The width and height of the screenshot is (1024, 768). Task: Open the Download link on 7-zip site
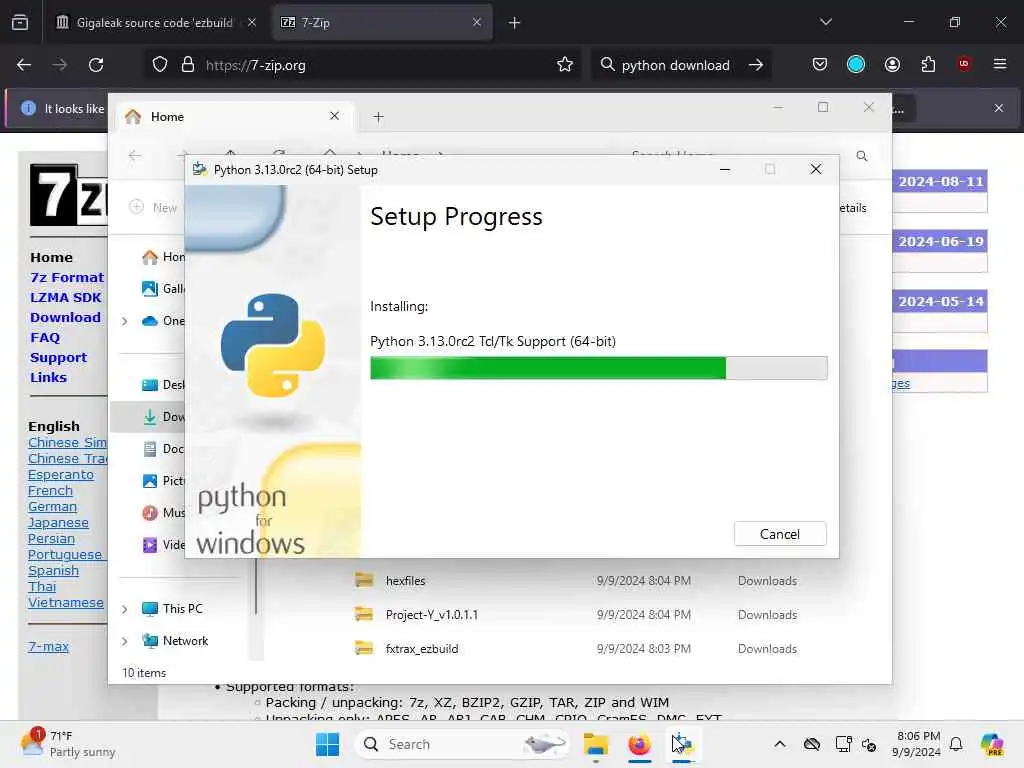(65, 317)
